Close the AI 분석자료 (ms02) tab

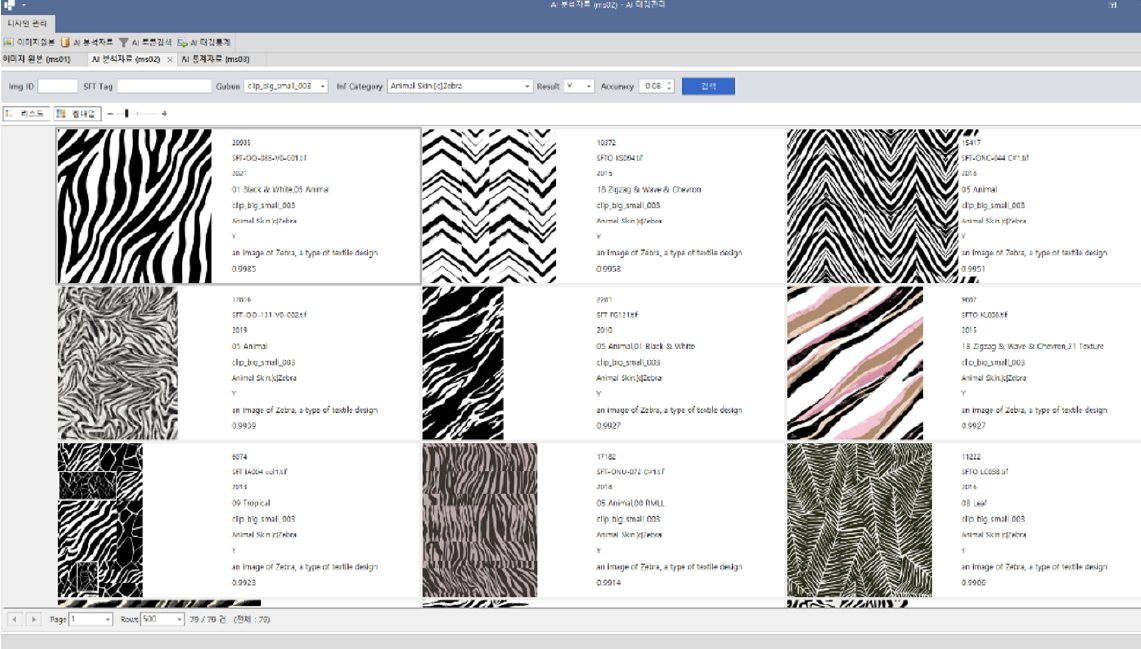[x=170, y=60]
